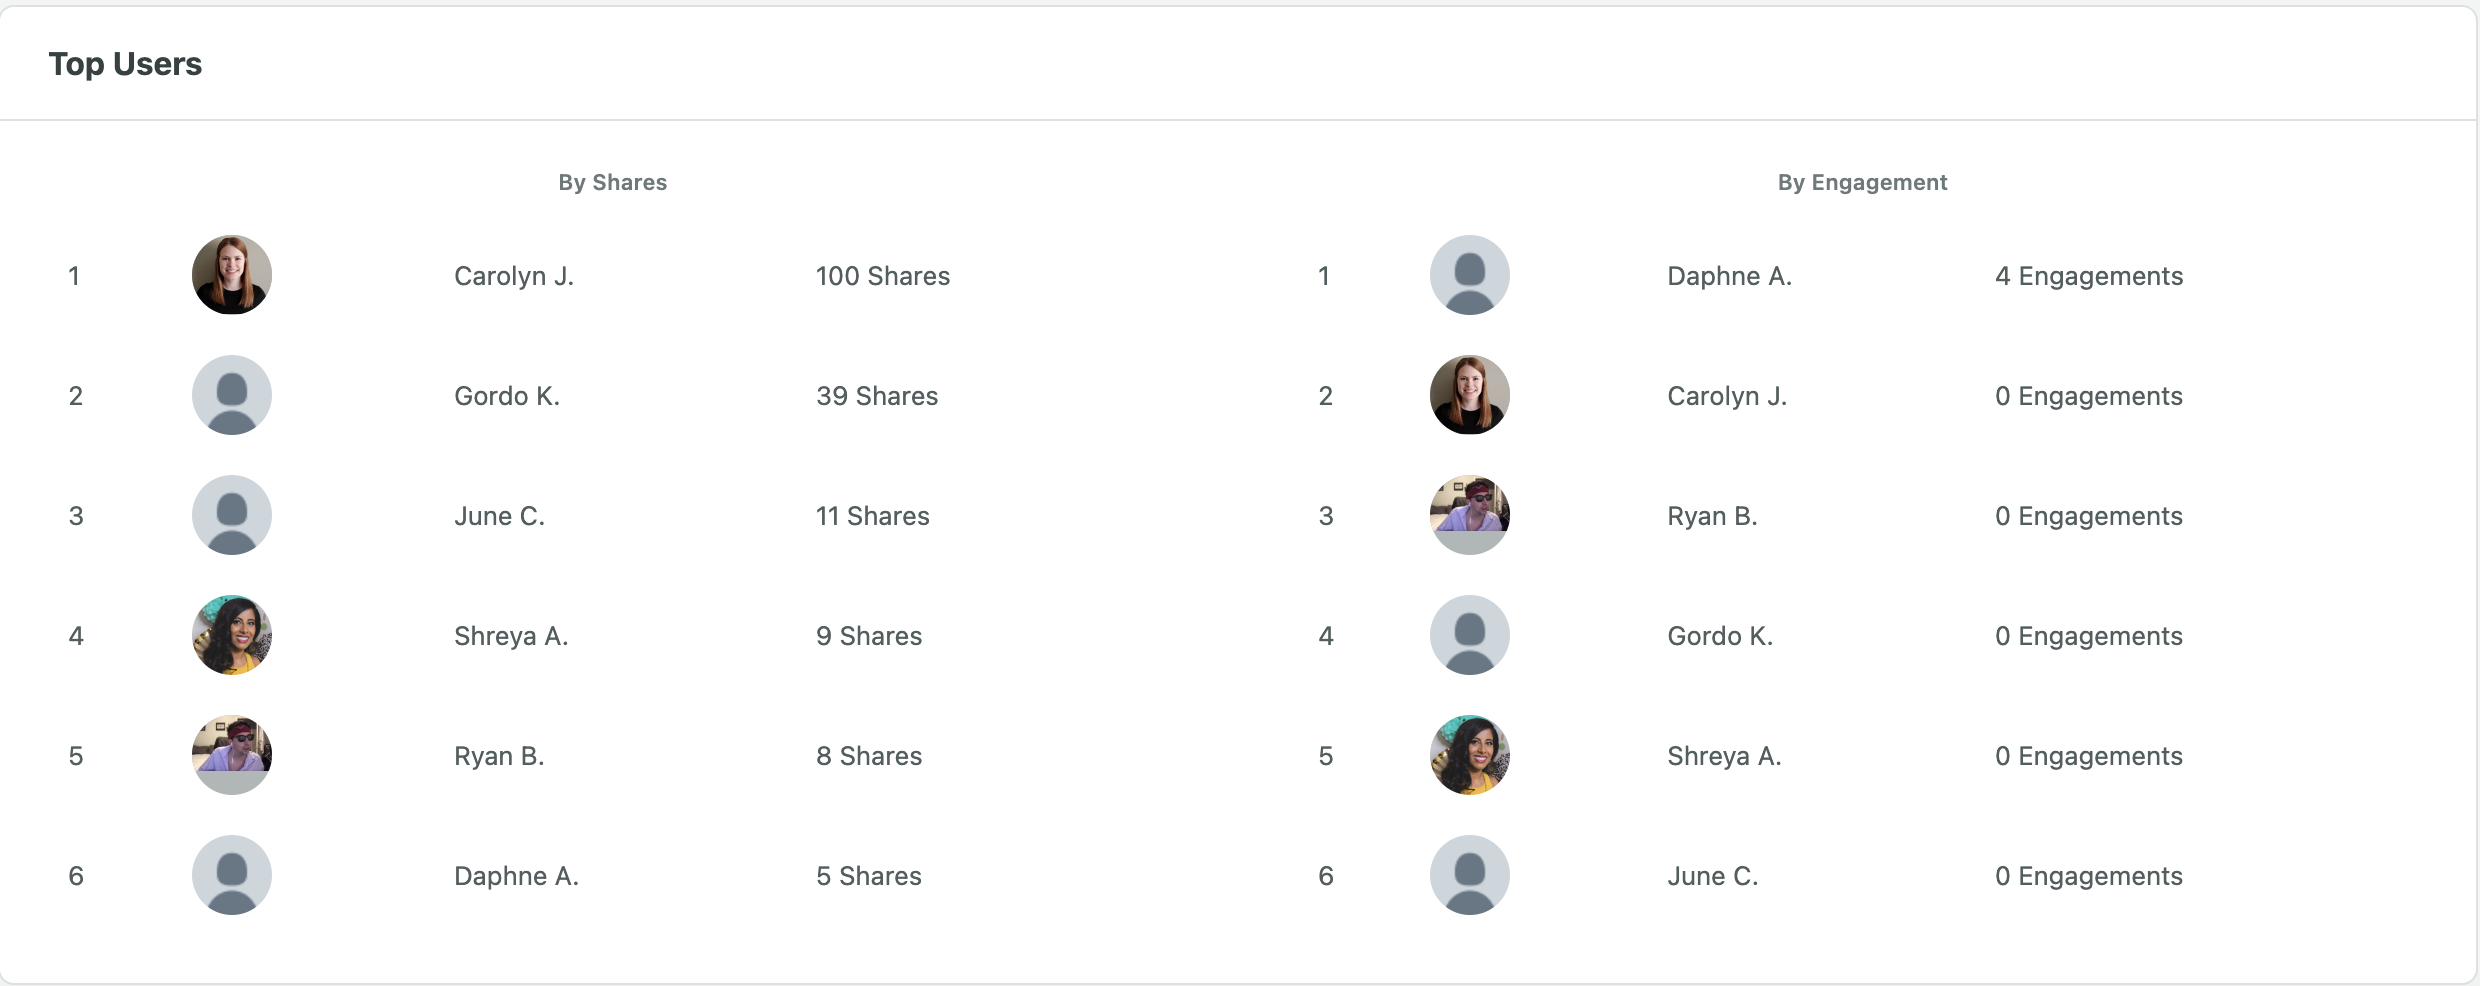Select the By Engagement column heading

[x=1863, y=182]
